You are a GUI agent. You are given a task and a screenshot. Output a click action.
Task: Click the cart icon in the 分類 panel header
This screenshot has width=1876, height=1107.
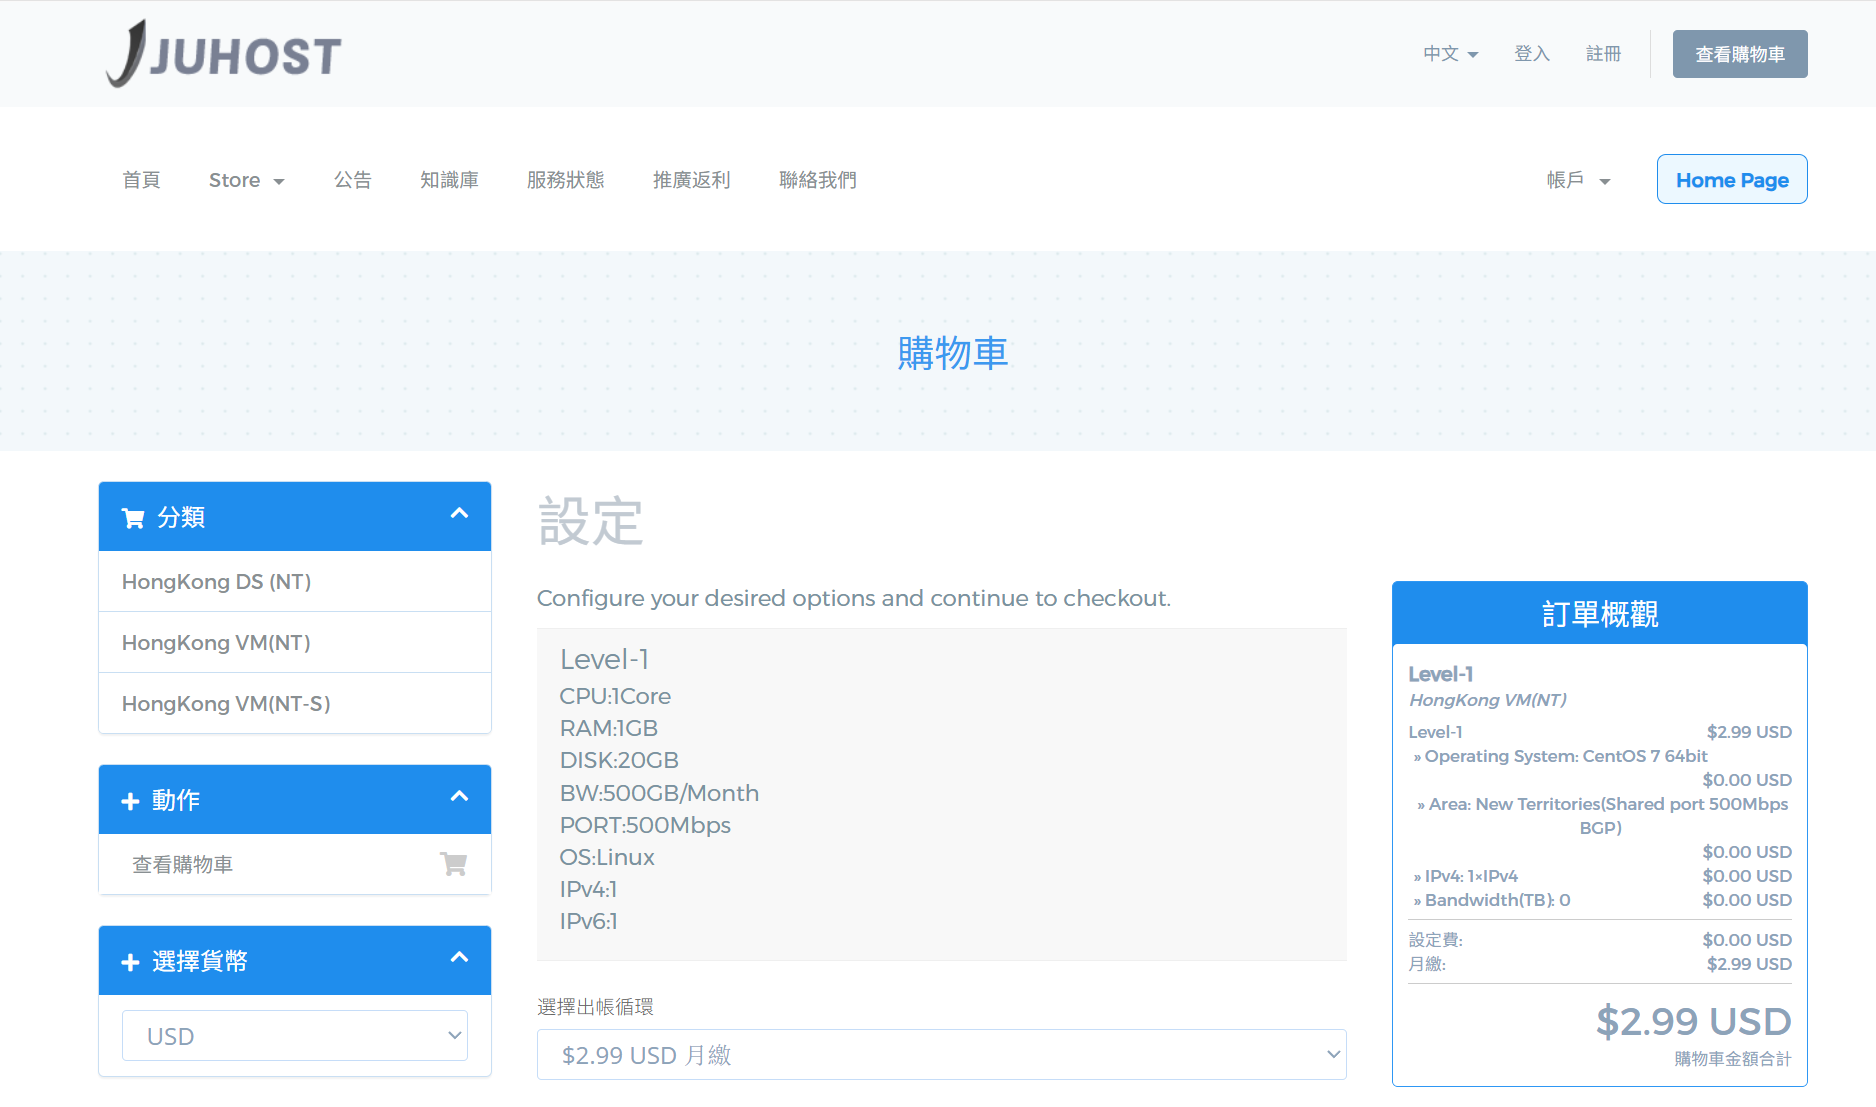[133, 517]
